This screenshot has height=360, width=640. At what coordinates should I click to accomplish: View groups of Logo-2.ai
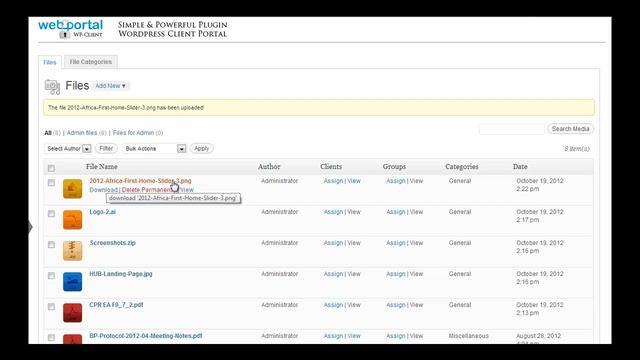coord(416,212)
